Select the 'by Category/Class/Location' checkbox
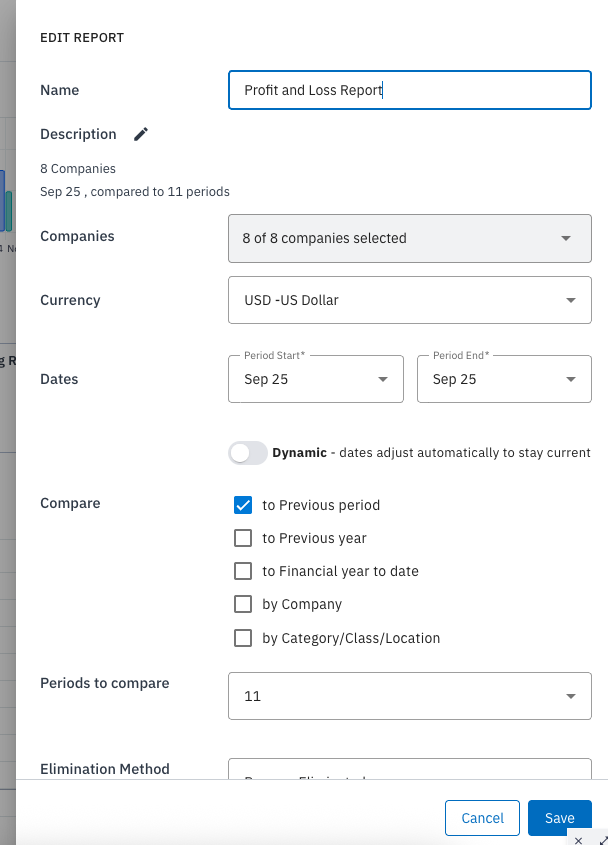 coord(242,637)
